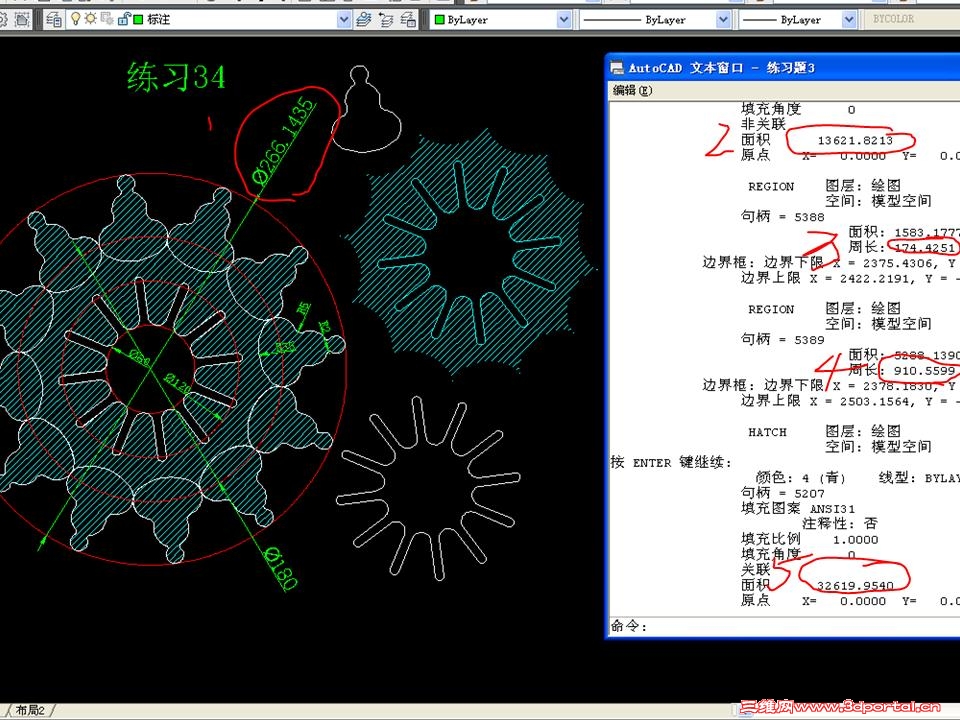Expand the 标注 layer dropdown list
The height and width of the screenshot is (720, 960).
point(343,20)
